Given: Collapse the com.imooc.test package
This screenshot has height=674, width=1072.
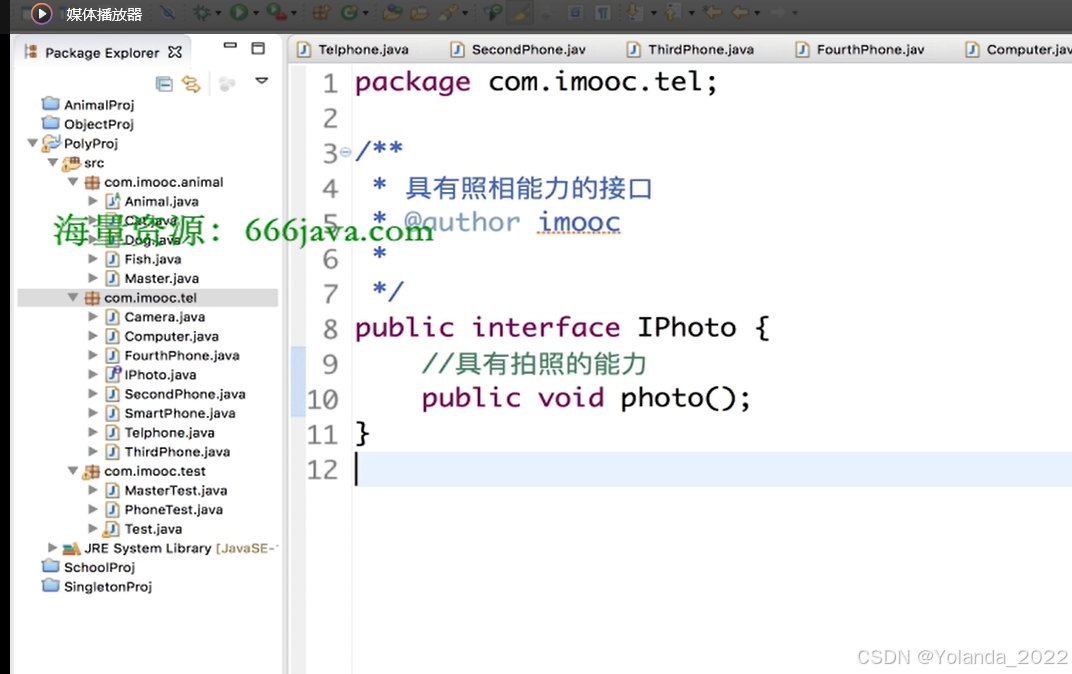Looking at the screenshot, I should pos(73,470).
